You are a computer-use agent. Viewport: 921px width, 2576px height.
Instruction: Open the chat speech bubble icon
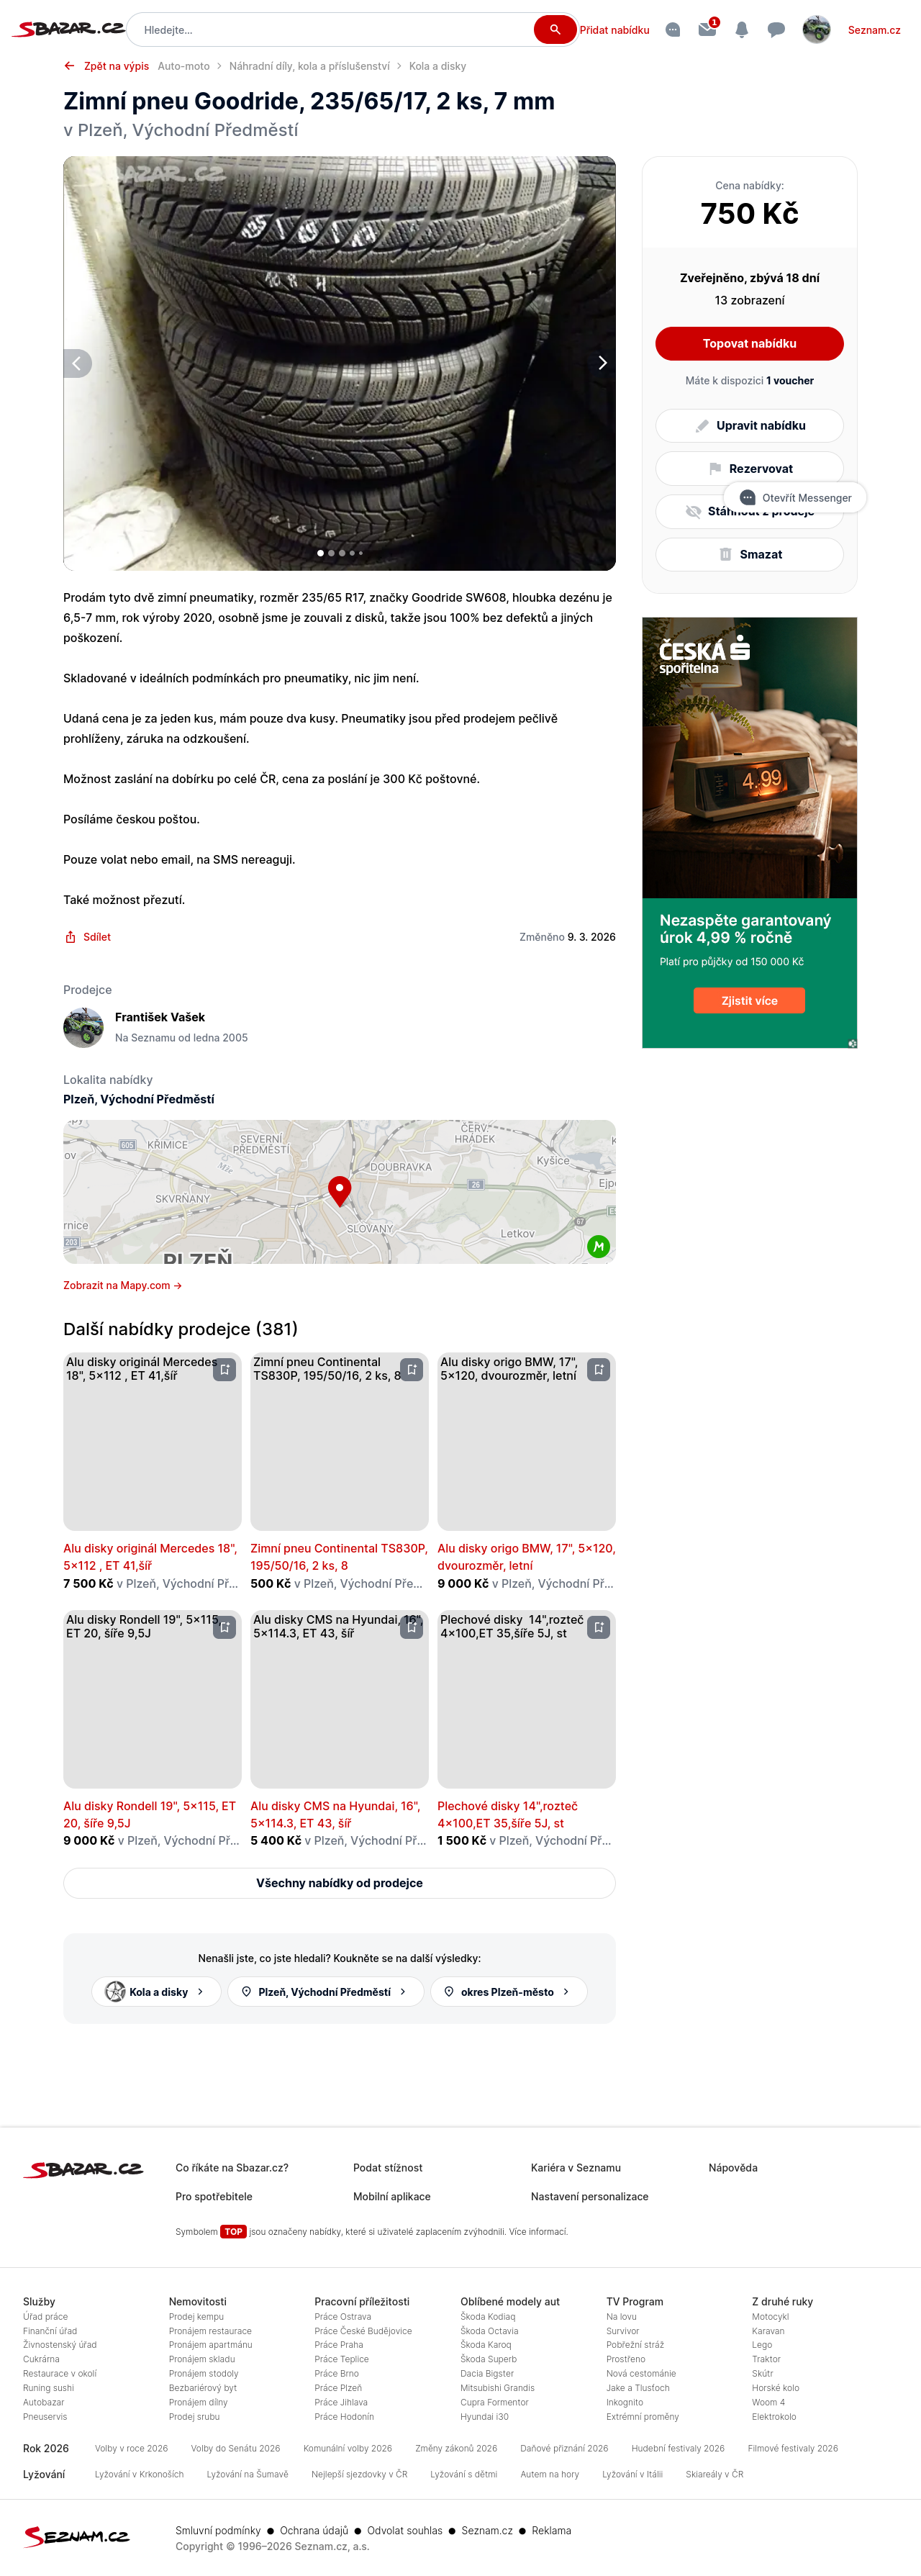point(775,30)
